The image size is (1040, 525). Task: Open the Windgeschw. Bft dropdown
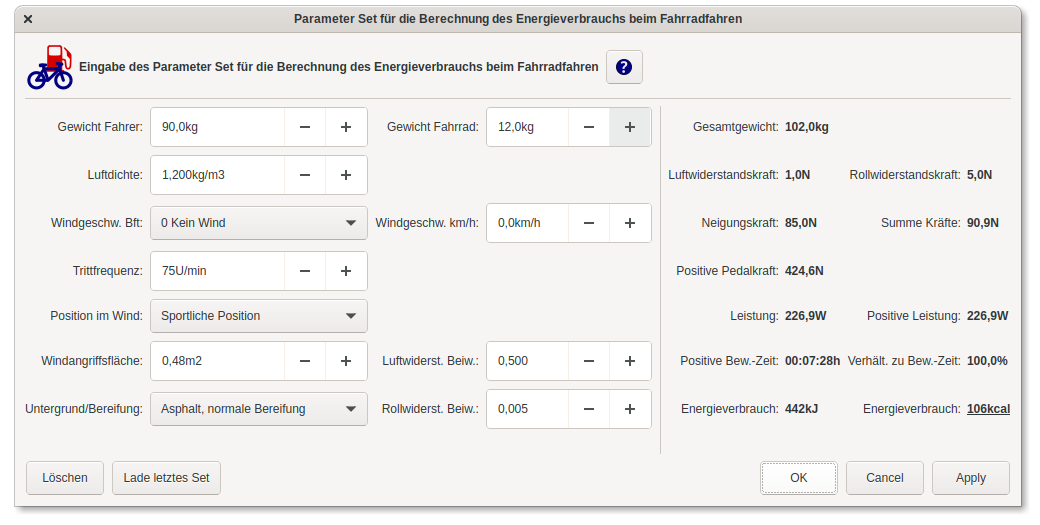click(x=258, y=223)
